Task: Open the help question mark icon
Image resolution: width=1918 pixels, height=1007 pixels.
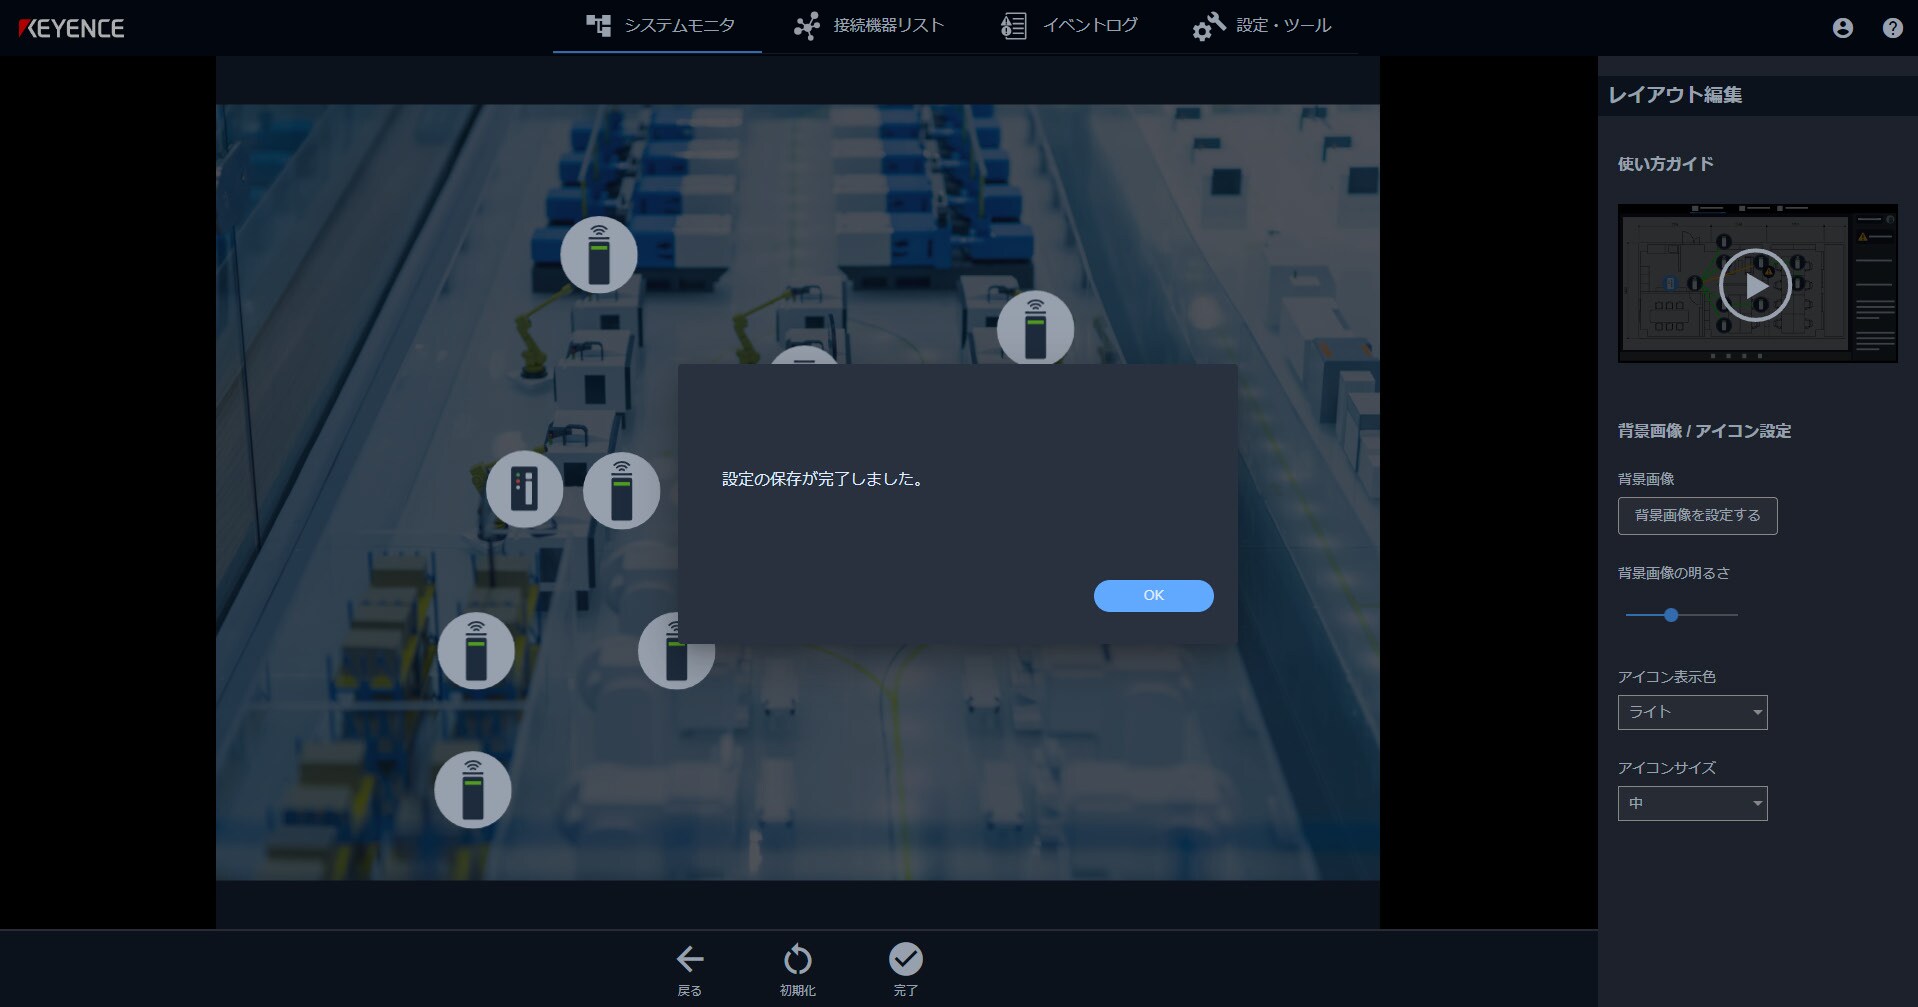Action: point(1892,28)
